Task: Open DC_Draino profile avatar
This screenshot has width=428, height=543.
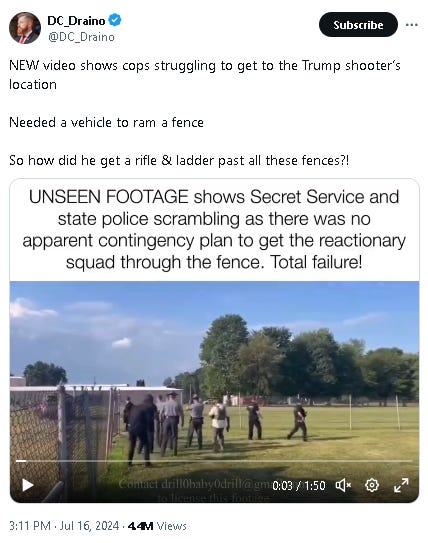Action: point(25,28)
